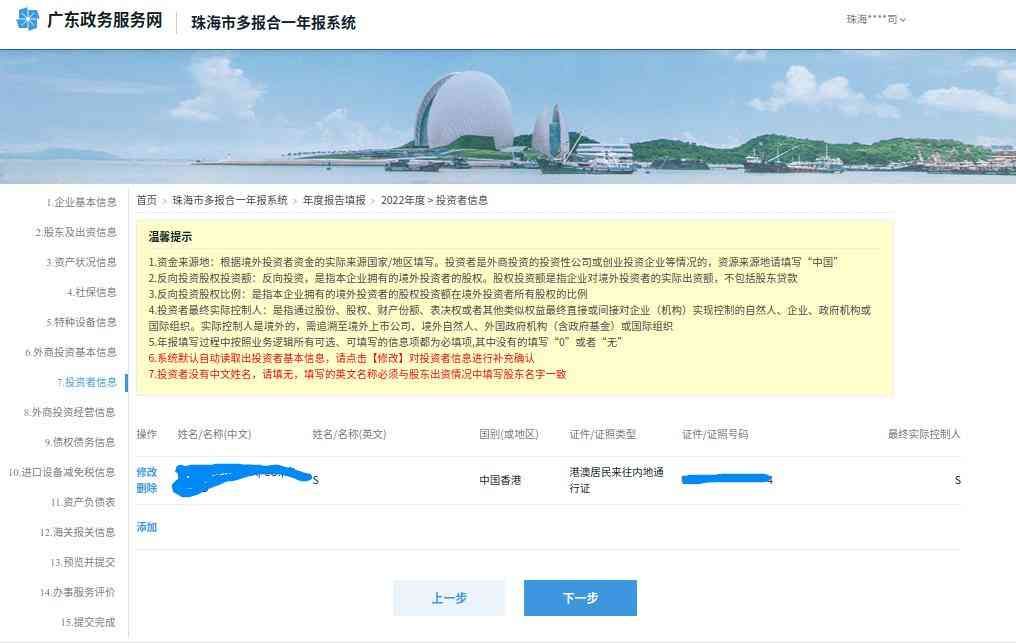This screenshot has height=643, width=1016.
Task: Select step 2 股东及出资信息
Action: pyautogui.click(x=76, y=232)
